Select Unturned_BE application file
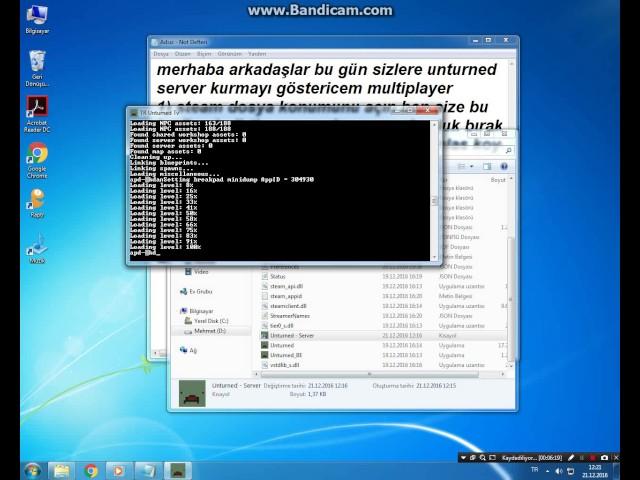The width and height of the screenshot is (640, 480). (x=383, y=355)
